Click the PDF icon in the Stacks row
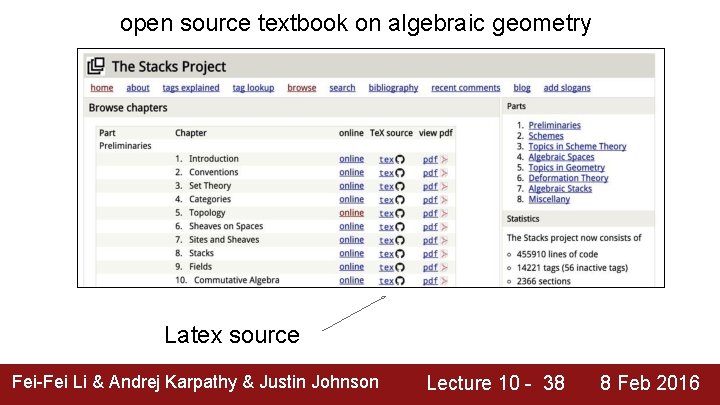720x405 pixels. 444,254
